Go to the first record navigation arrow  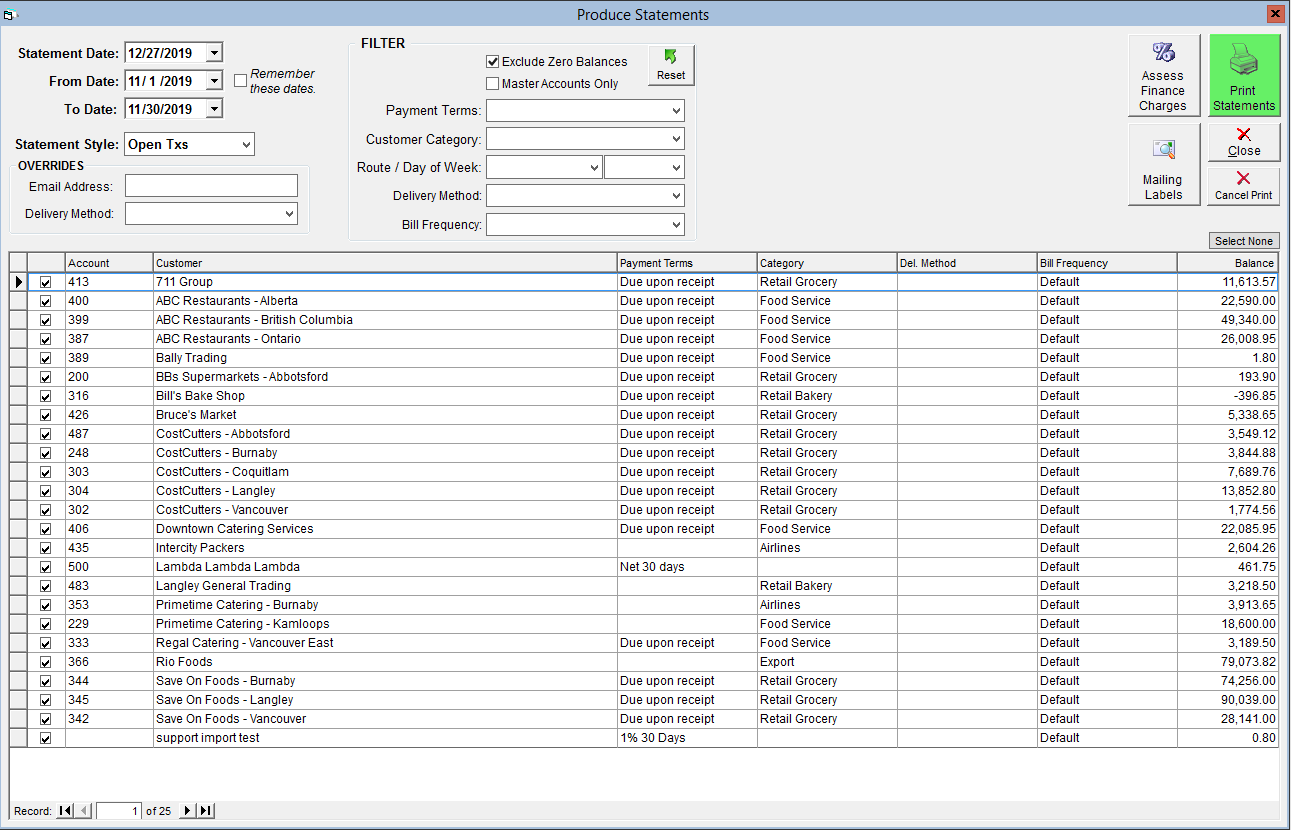point(66,811)
